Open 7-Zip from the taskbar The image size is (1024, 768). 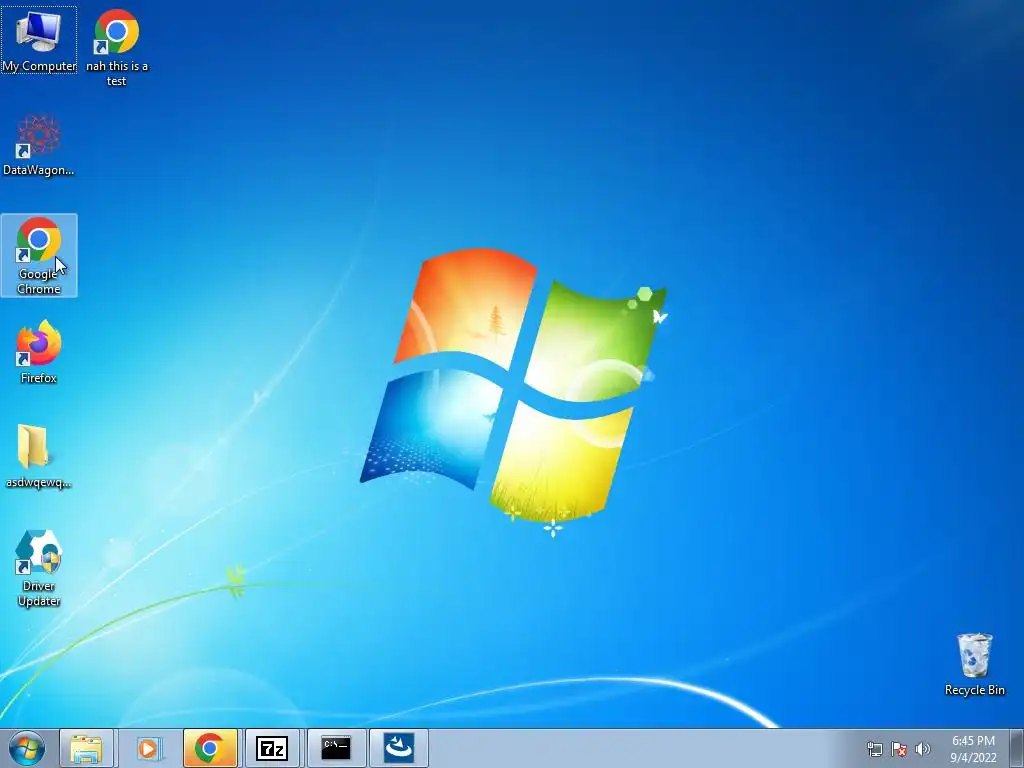272,748
